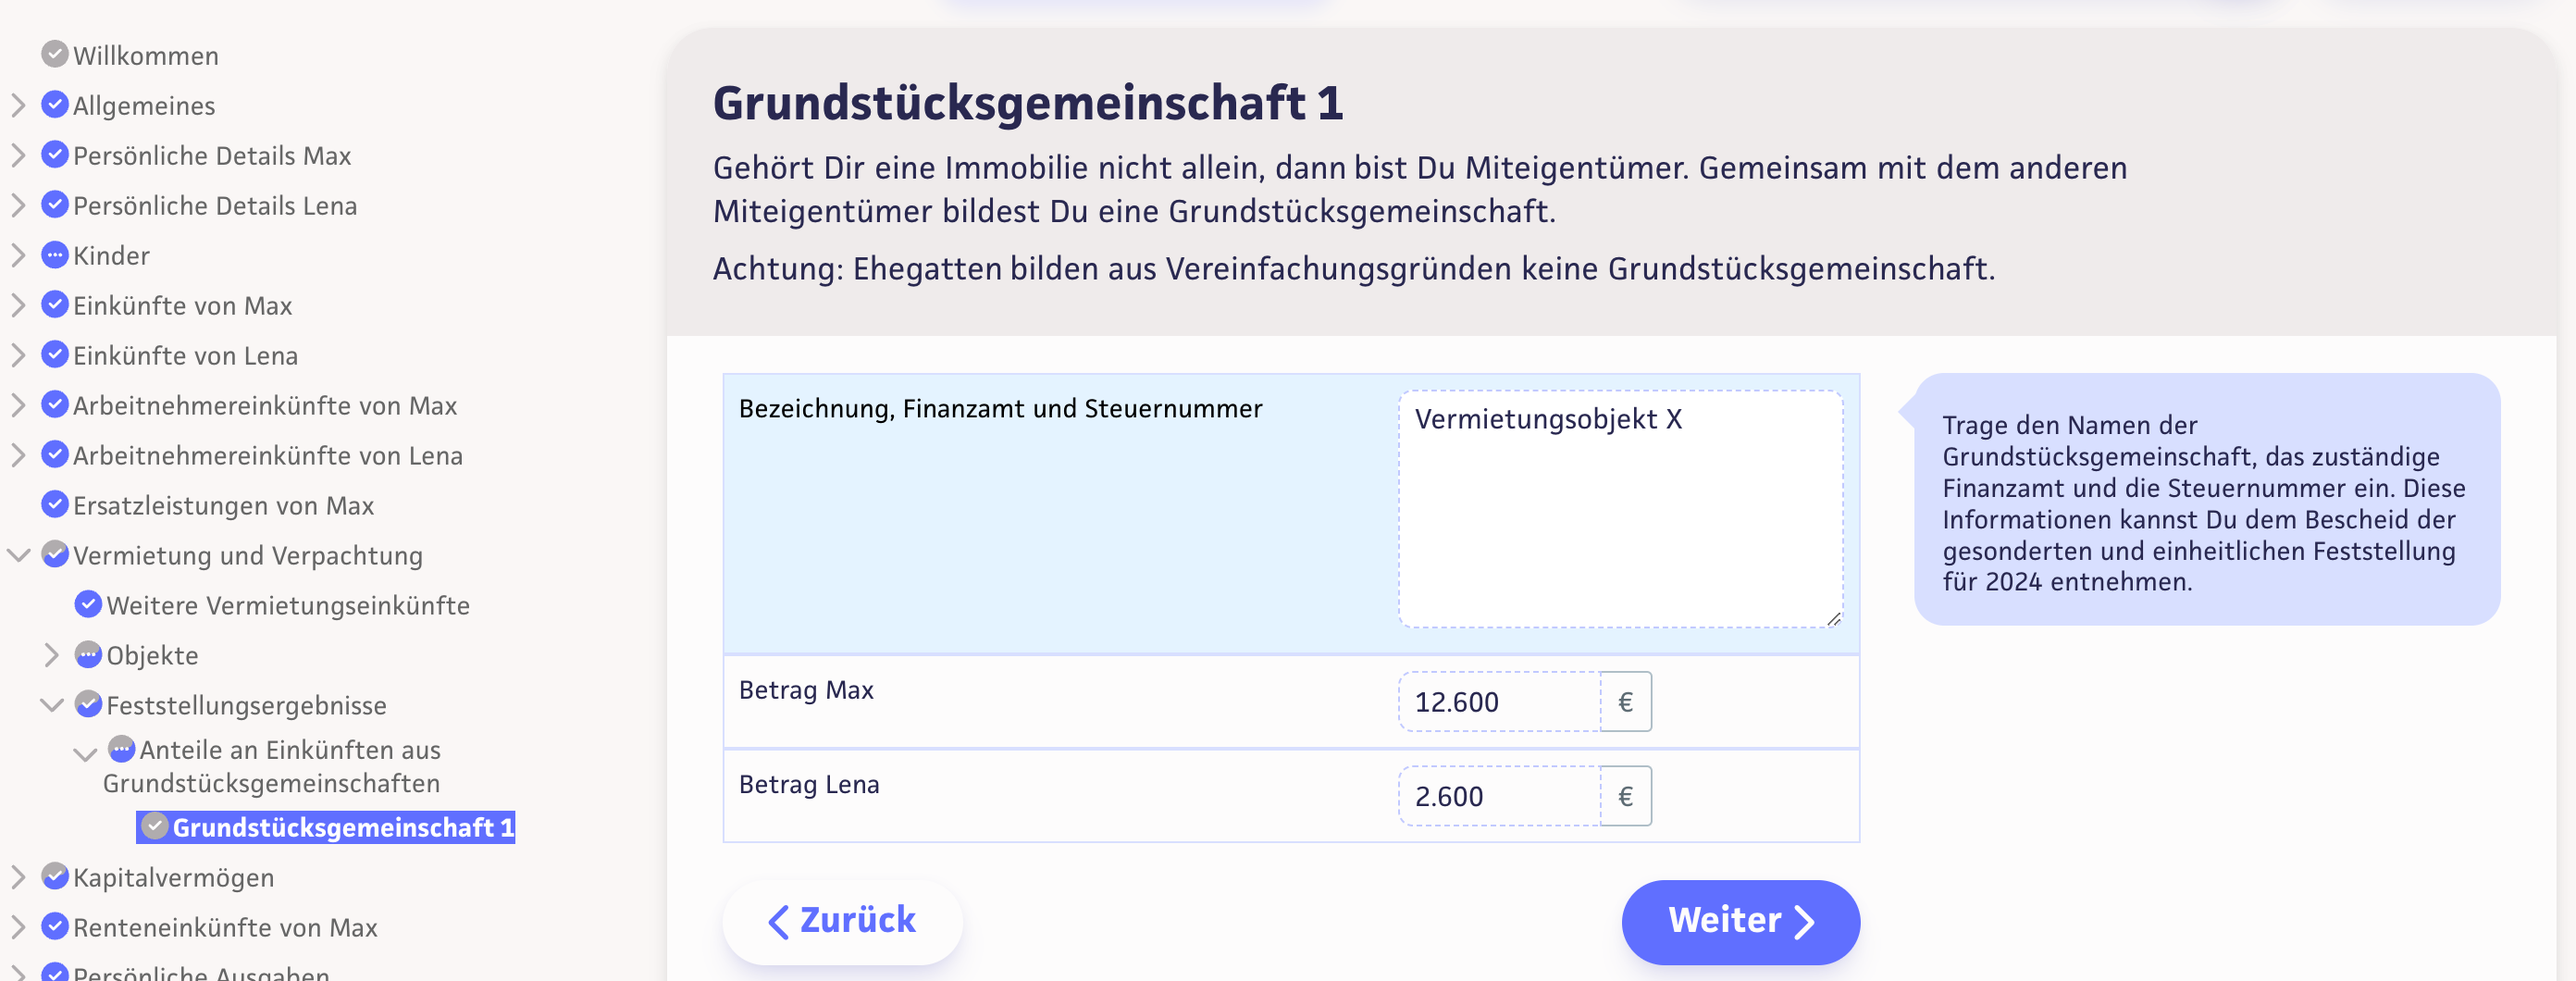Focus the Bezeichnung, Finanzamt und Steuernummer textarea
The image size is (2576, 981).
(x=1619, y=508)
